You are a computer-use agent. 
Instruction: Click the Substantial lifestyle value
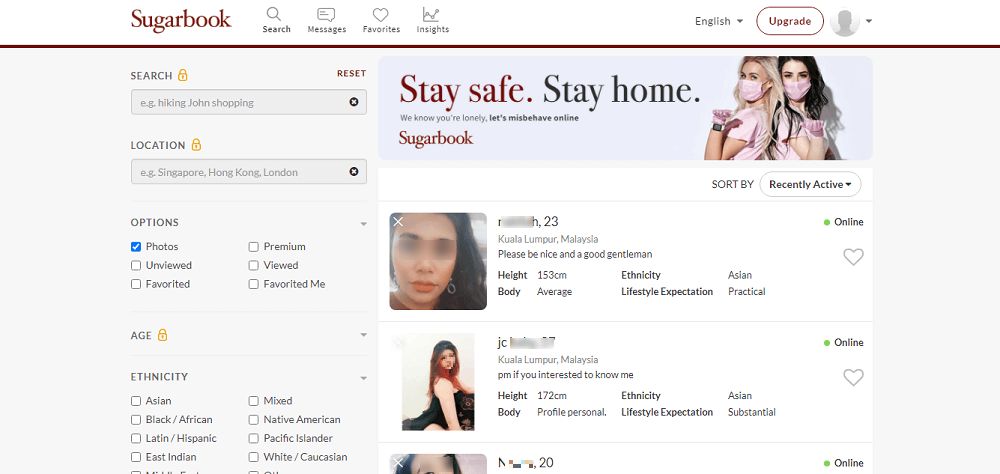click(752, 412)
